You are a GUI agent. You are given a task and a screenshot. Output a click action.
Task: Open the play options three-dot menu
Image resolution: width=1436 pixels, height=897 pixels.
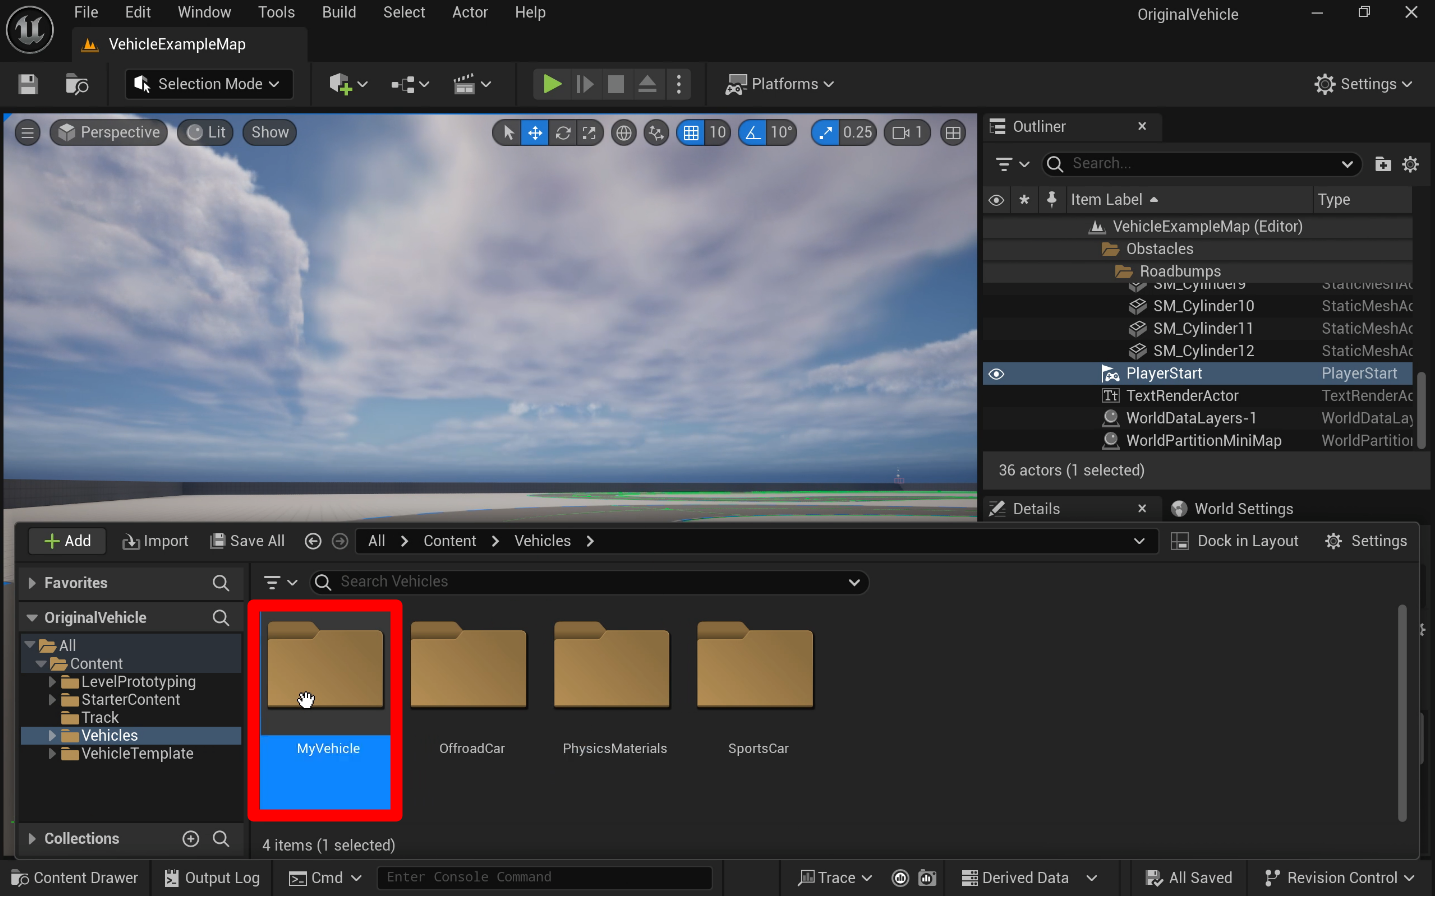point(679,84)
